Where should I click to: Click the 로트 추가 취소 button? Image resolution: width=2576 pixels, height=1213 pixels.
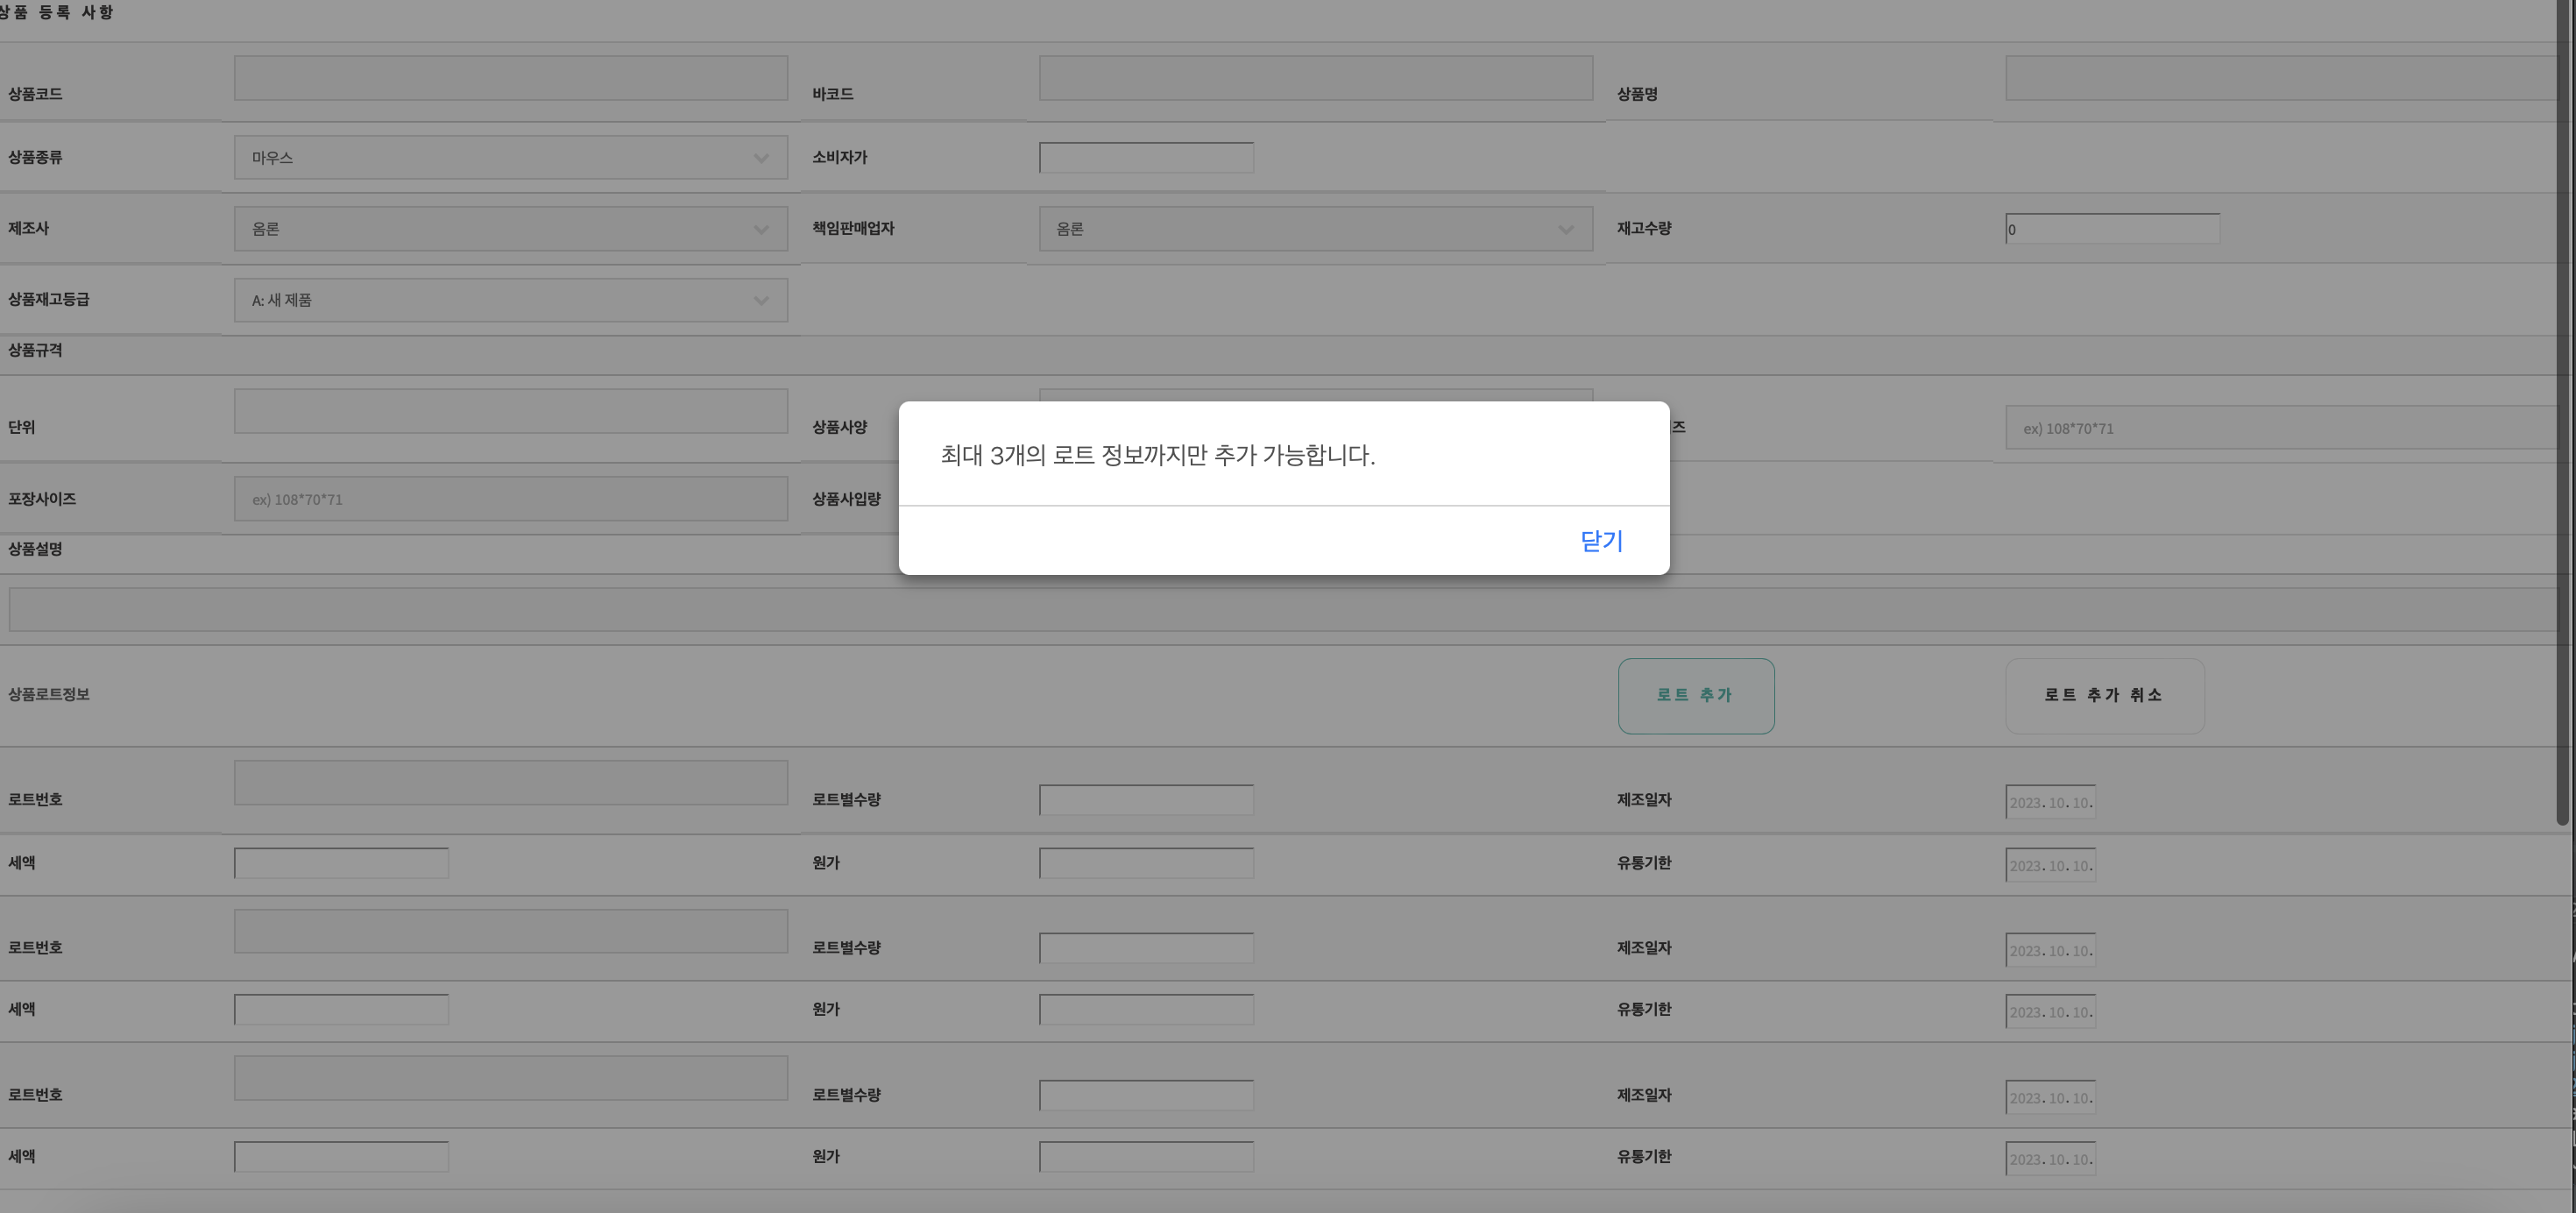(2104, 696)
